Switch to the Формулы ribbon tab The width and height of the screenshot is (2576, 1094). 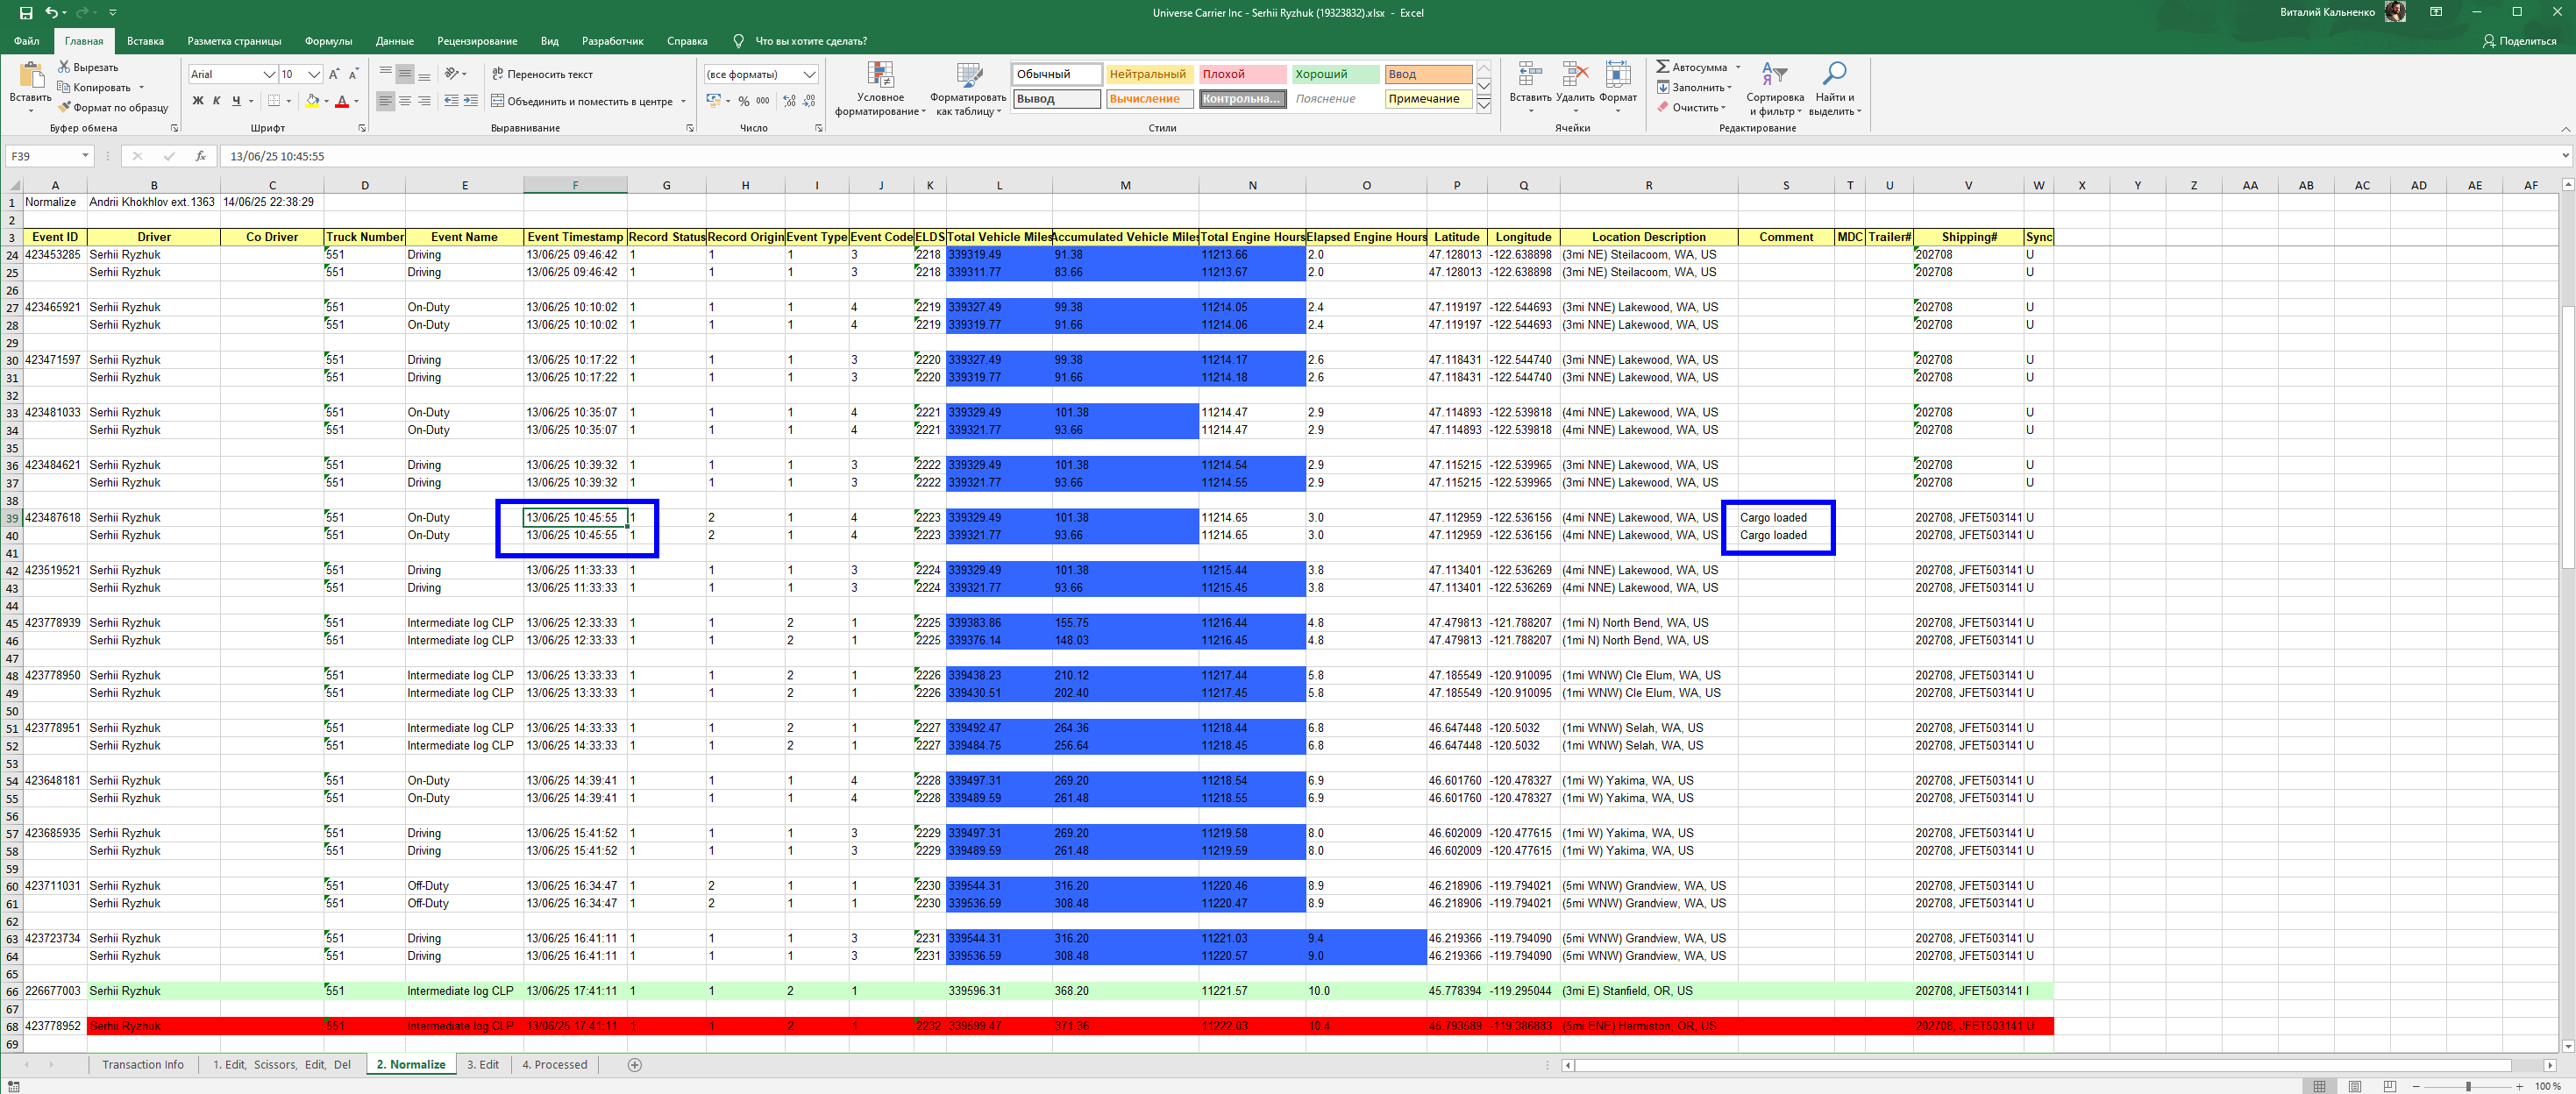click(x=328, y=41)
